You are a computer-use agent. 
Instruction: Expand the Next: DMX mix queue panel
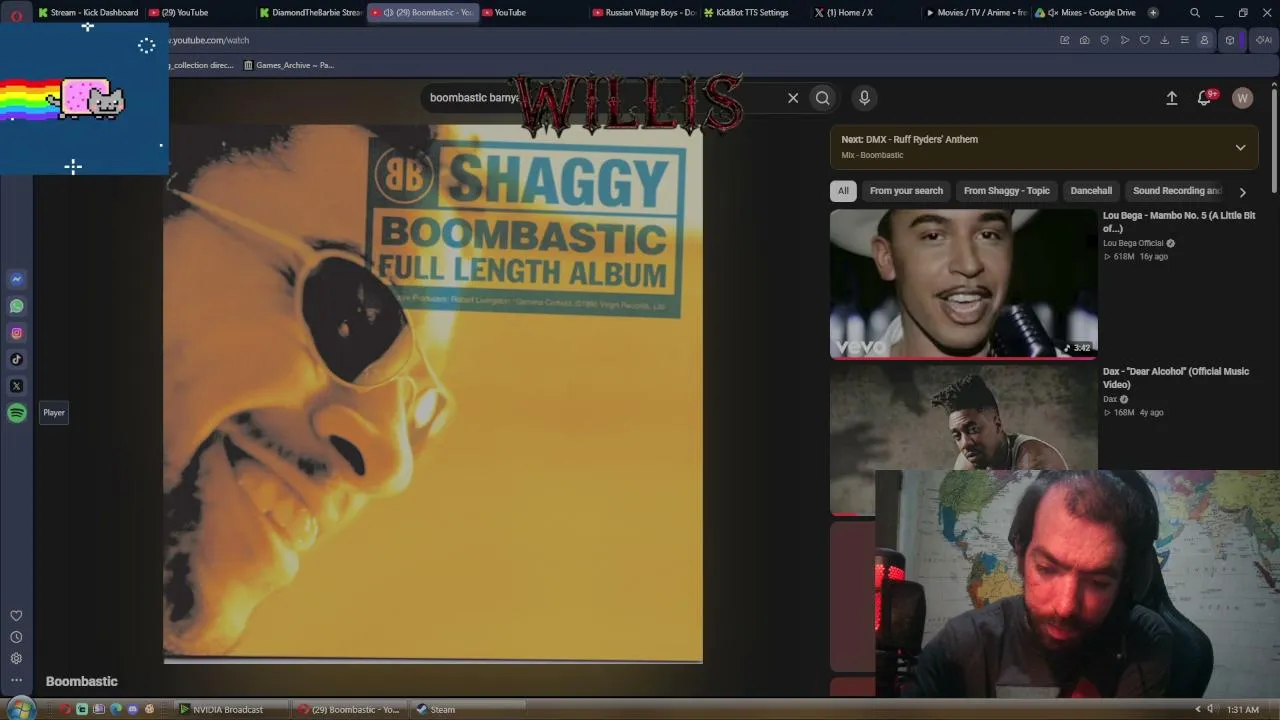(x=1240, y=147)
